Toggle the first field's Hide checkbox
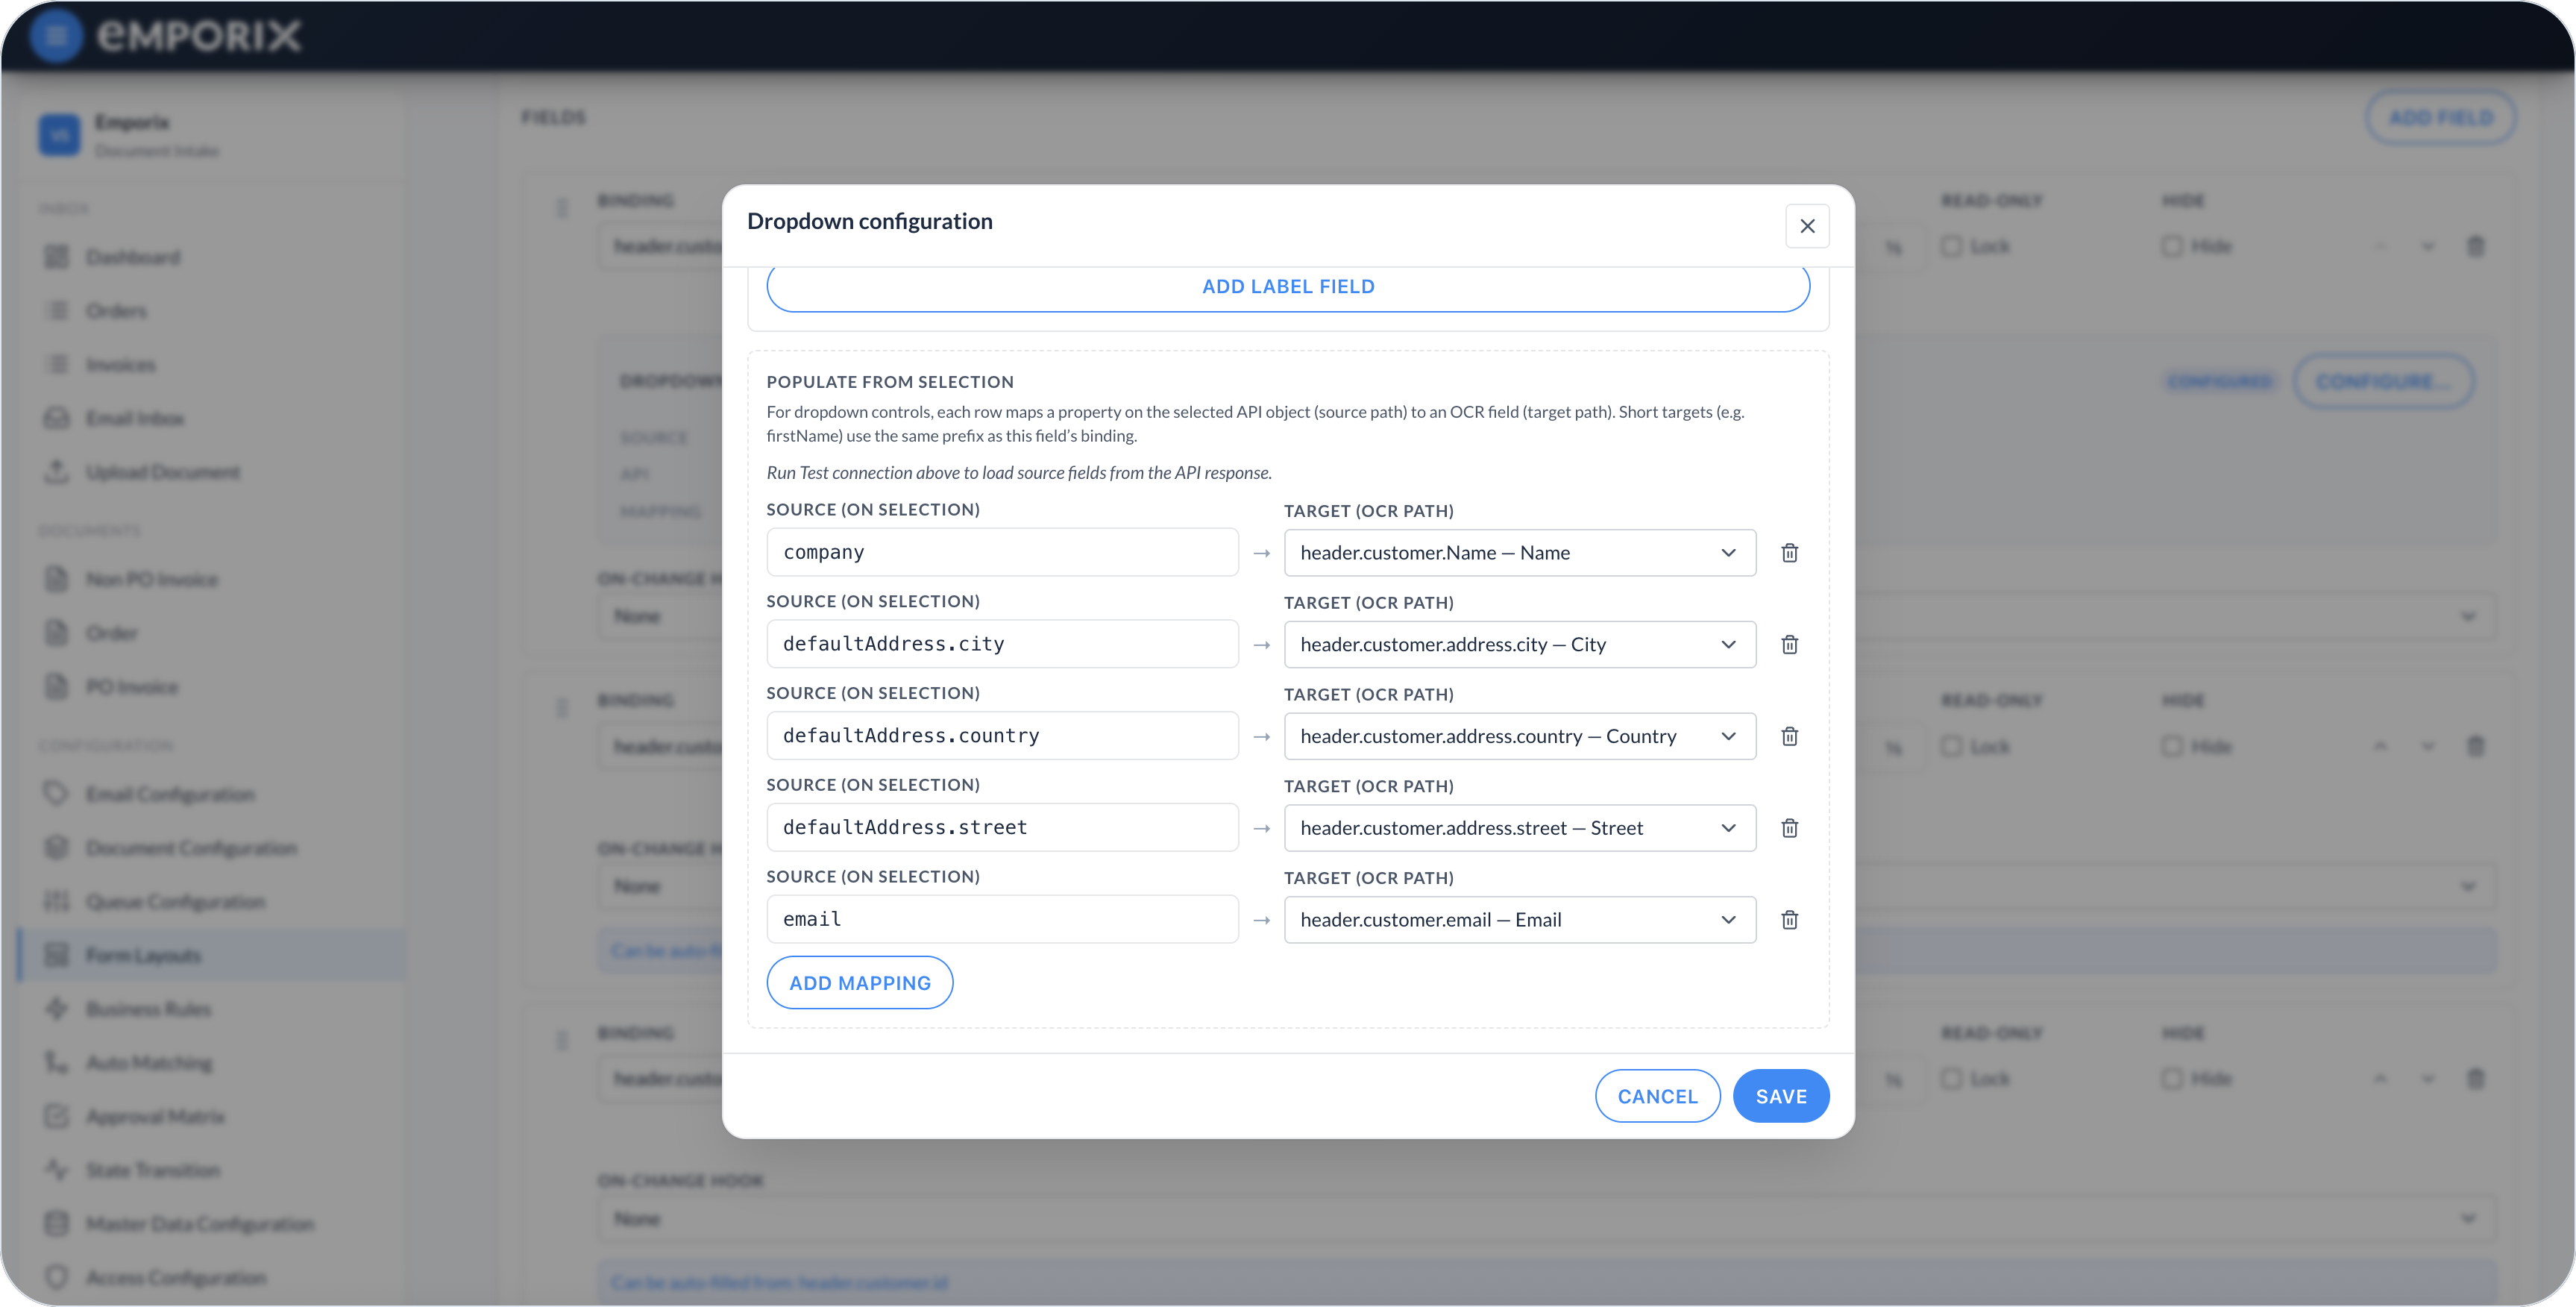Screen dimensions: 2576x1307 (x=2171, y=246)
